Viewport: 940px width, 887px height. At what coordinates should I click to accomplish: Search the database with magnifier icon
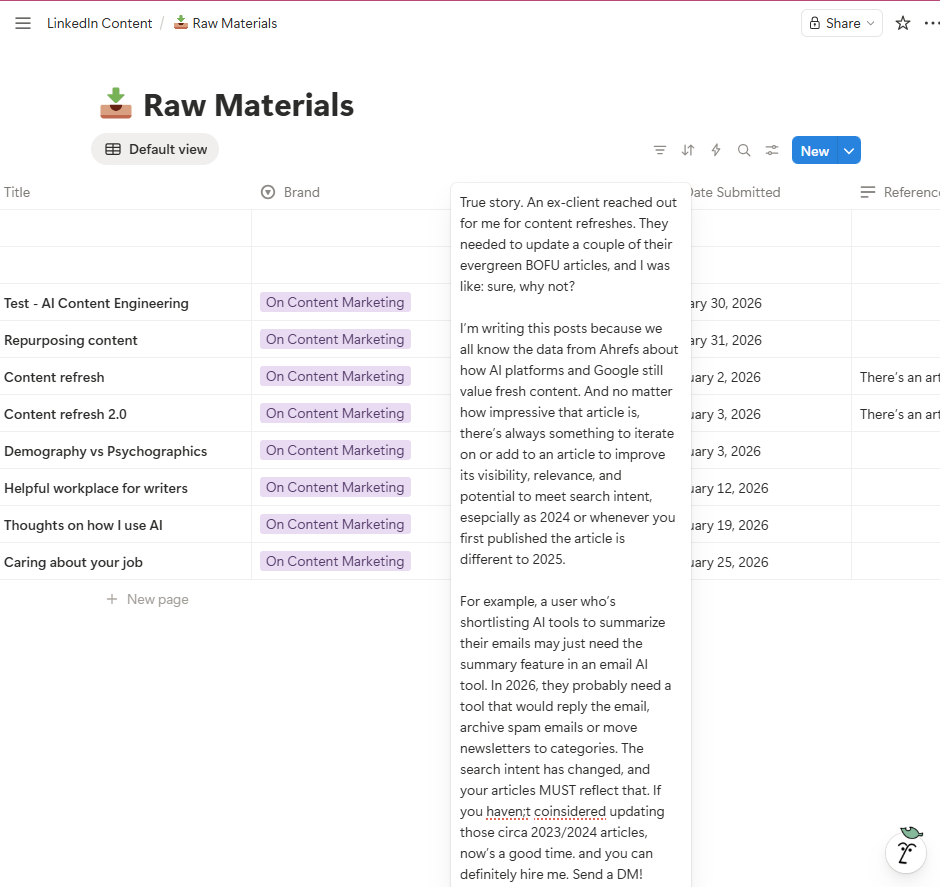click(x=744, y=150)
